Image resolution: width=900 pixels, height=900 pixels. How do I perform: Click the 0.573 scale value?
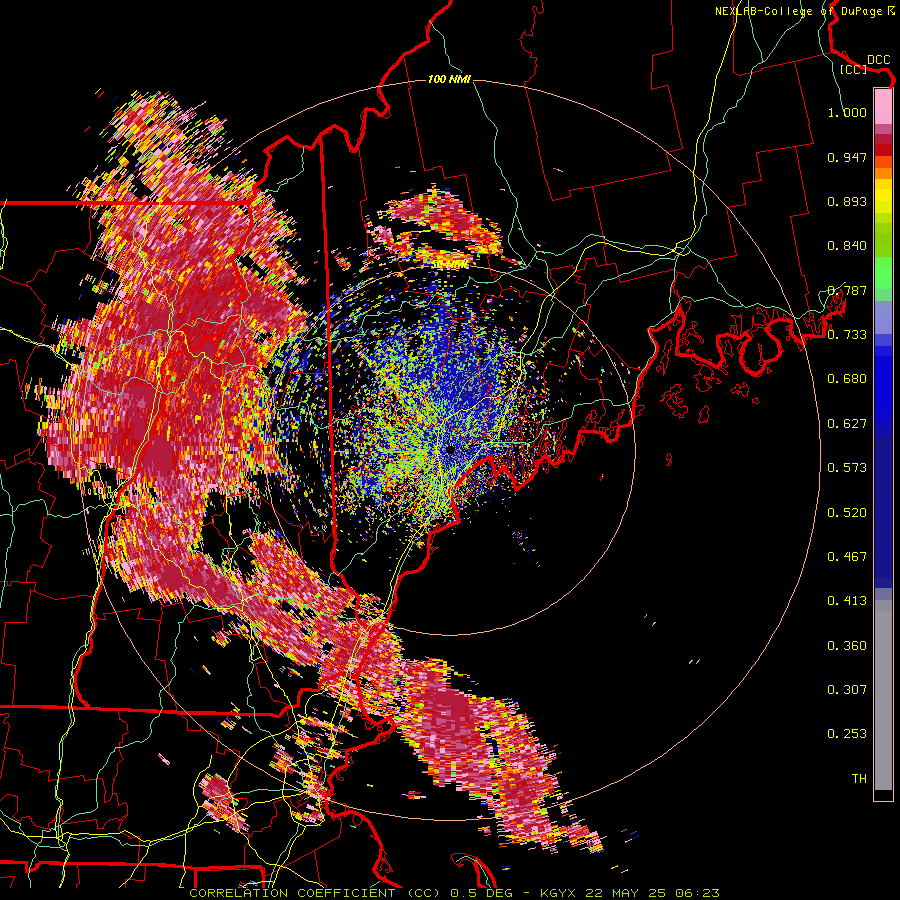[x=847, y=468]
